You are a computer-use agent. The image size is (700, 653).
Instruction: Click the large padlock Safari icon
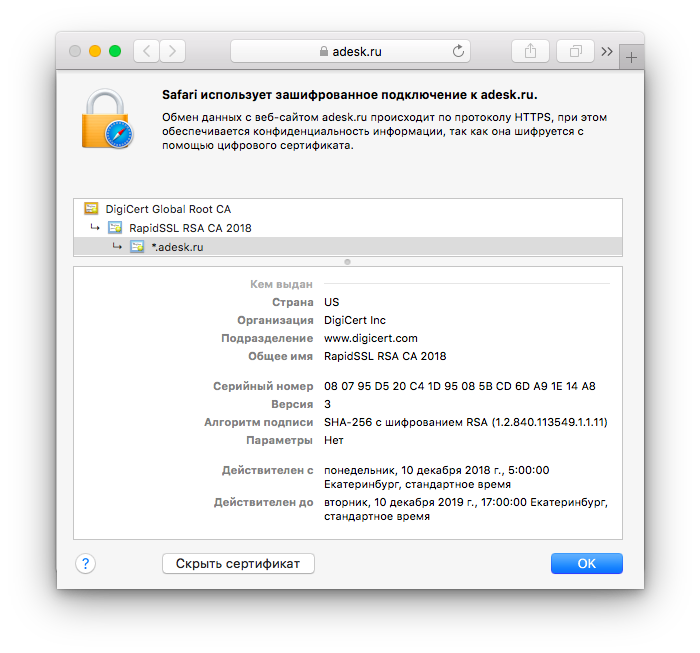tap(107, 119)
